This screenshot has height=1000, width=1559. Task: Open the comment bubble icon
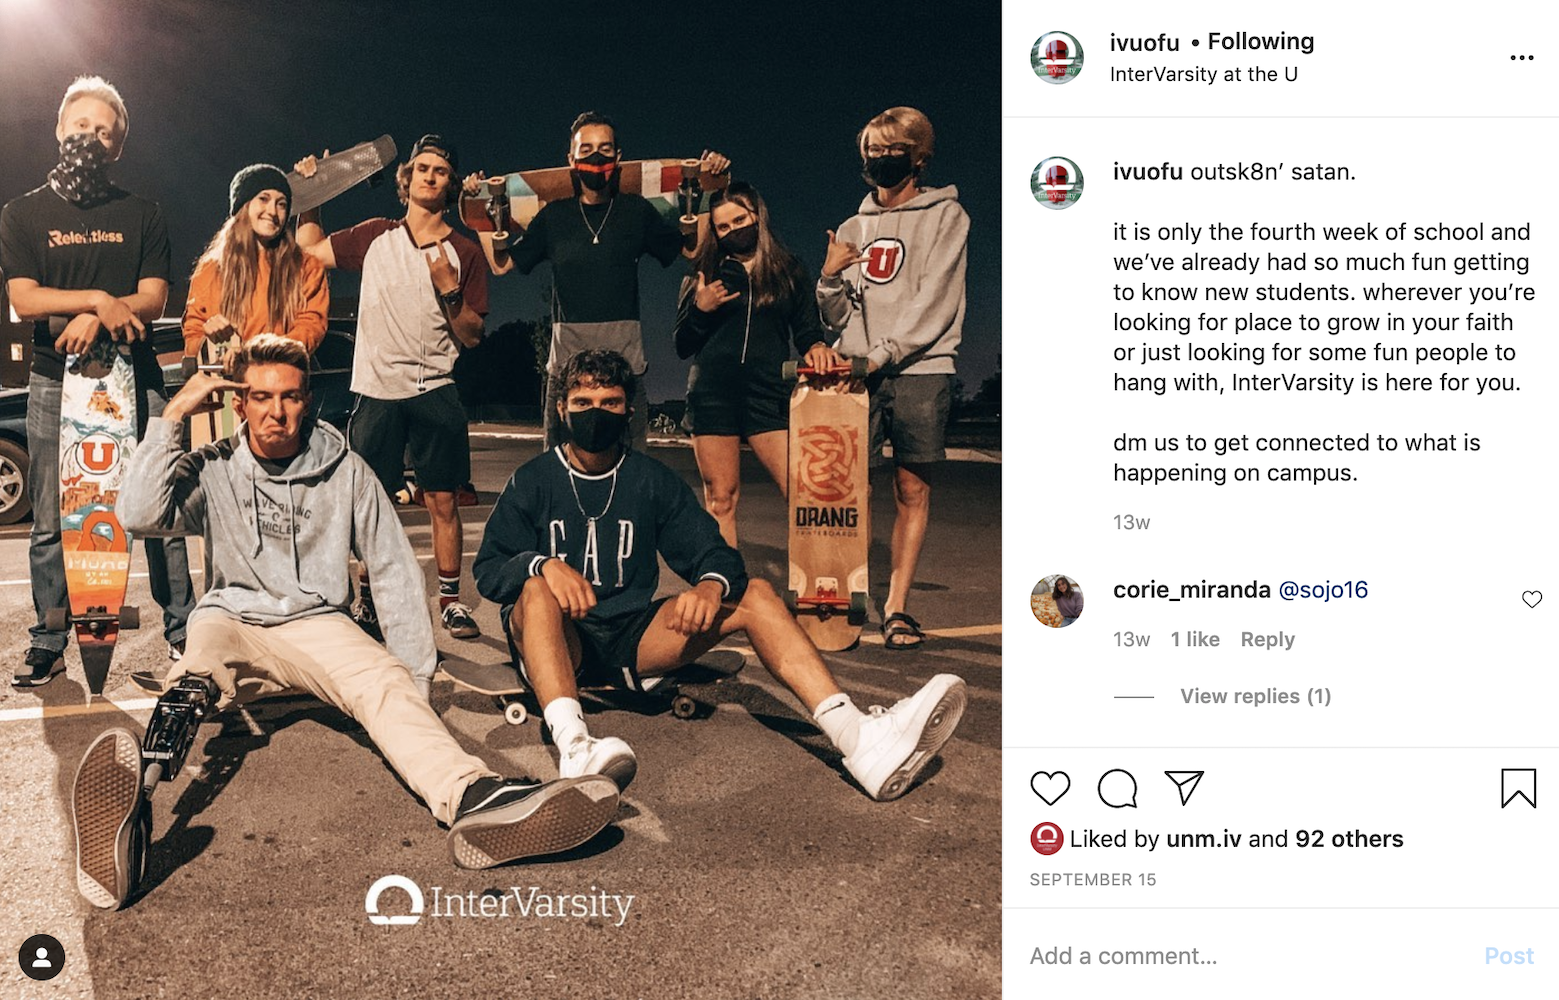(1117, 788)
